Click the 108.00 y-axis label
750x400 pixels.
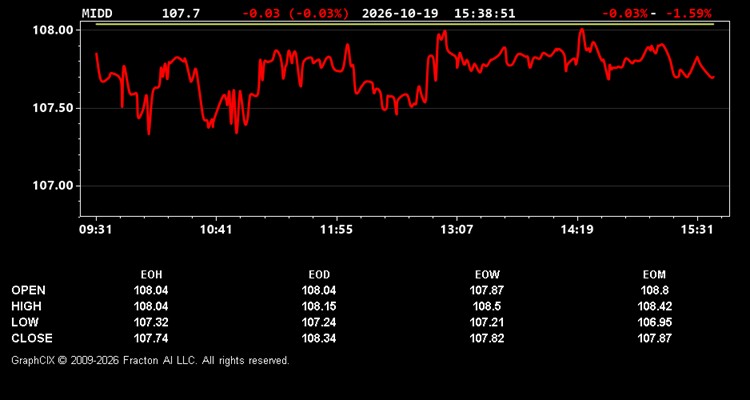pos(54,30)
